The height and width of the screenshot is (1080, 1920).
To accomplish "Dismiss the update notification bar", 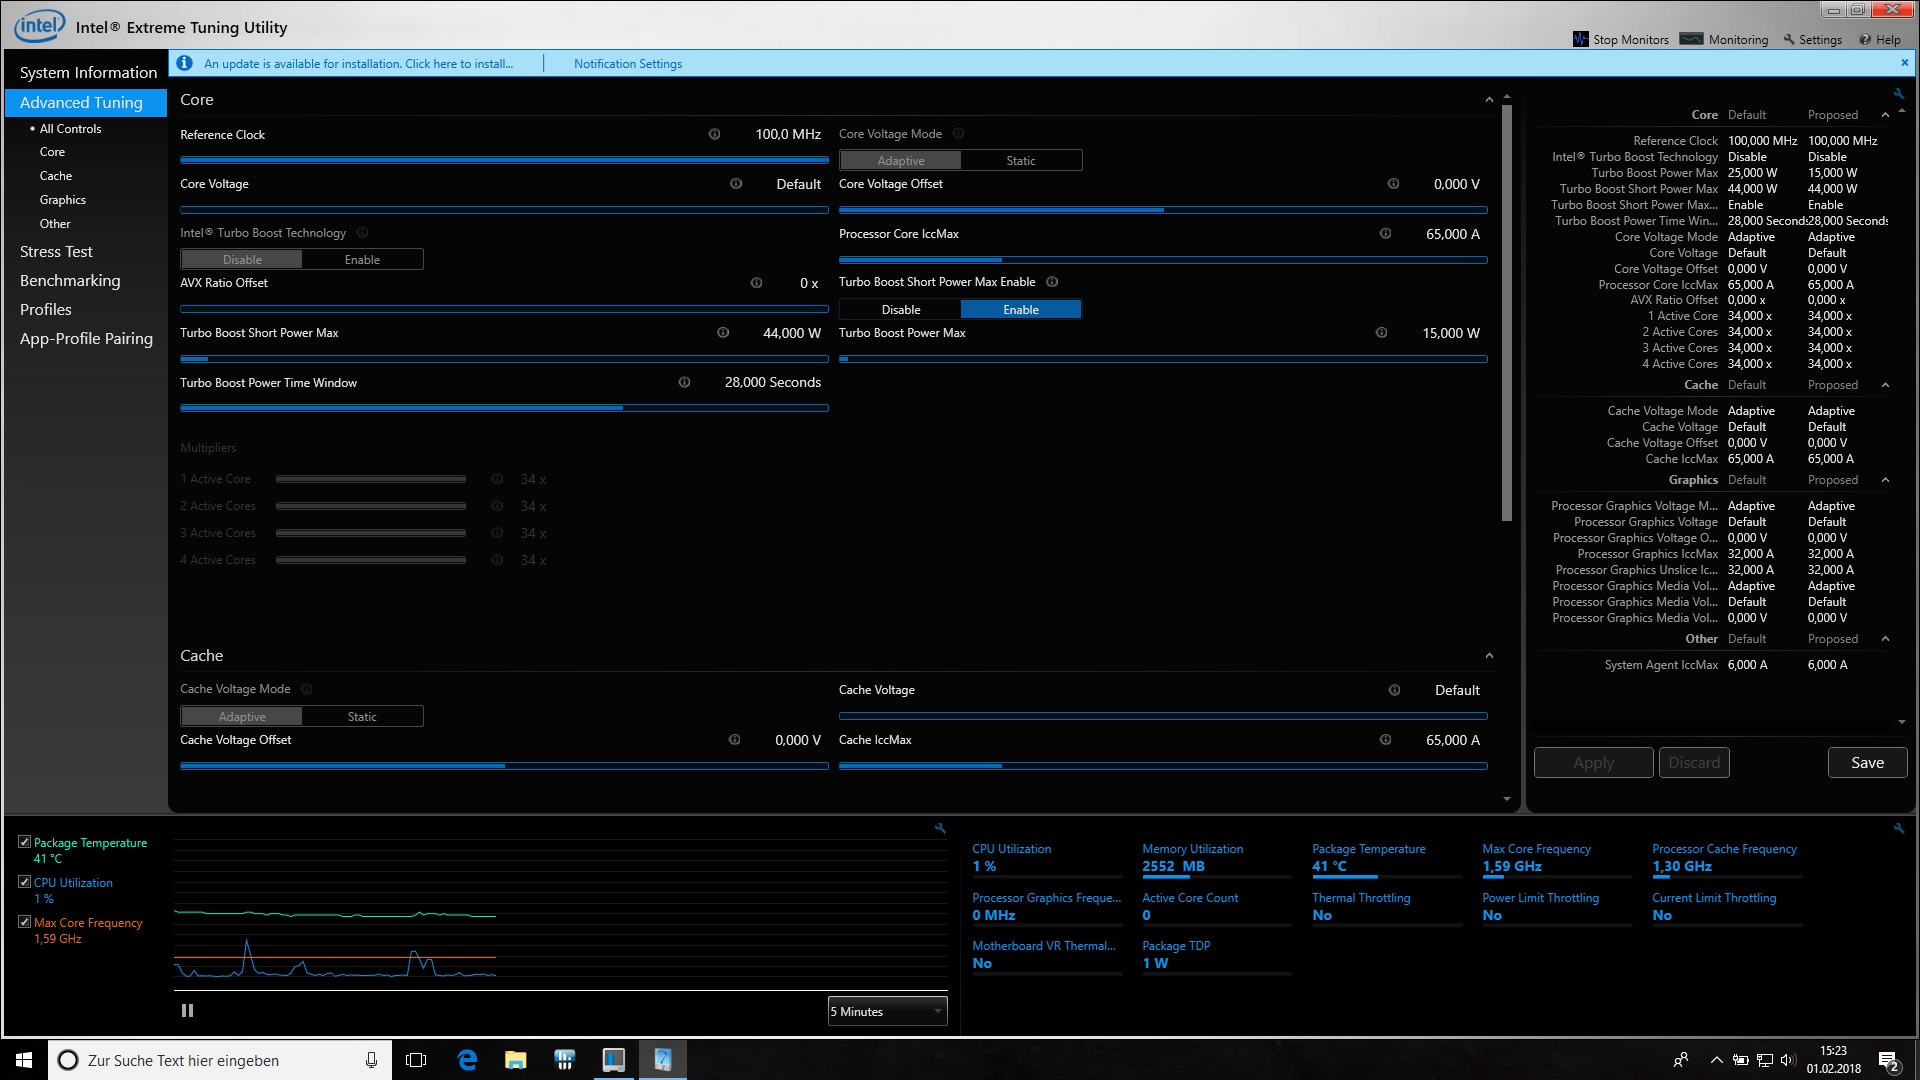I will (1904, 63).
